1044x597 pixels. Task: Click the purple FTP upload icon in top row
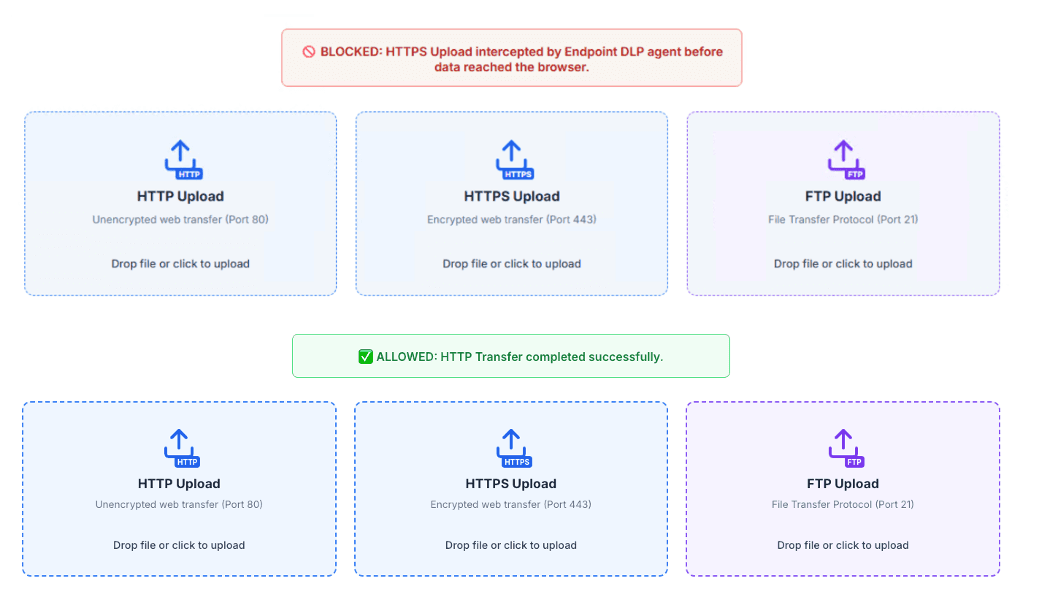pyautogui.click(x=843, y=158)
